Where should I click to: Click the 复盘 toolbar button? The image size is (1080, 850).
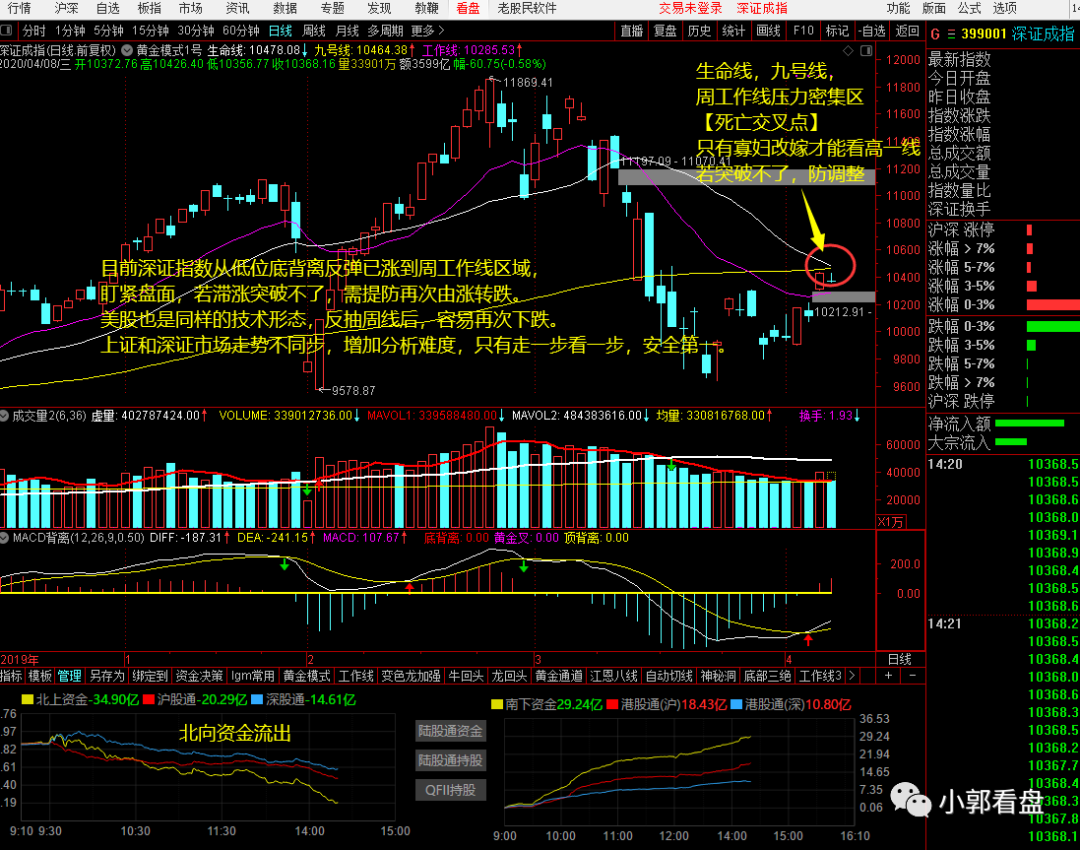[x=665, y=30]
